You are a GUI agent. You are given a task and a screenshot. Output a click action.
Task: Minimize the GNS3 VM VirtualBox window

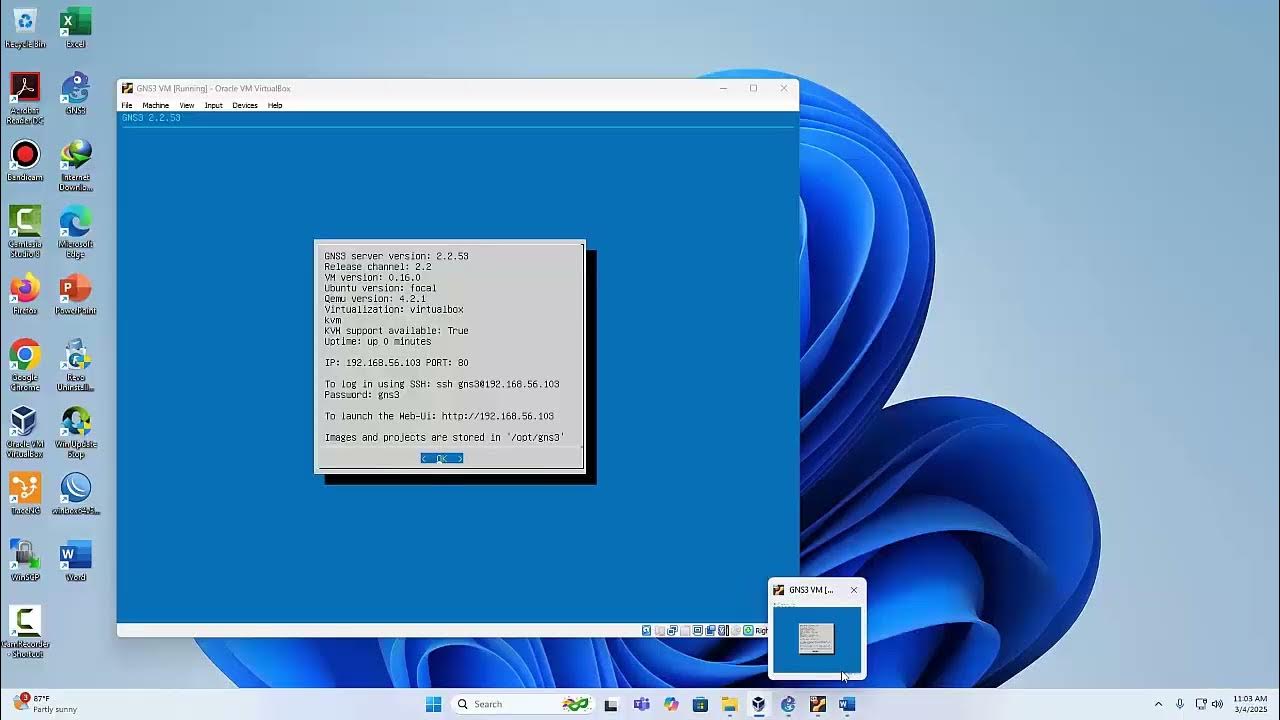723,88
